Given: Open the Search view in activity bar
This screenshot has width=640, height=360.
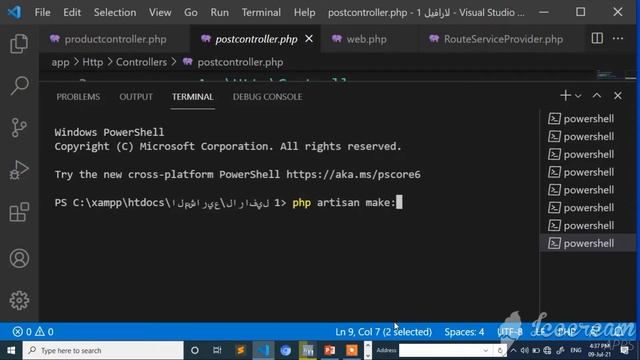Looking at the screenshot, I should 19,85.
